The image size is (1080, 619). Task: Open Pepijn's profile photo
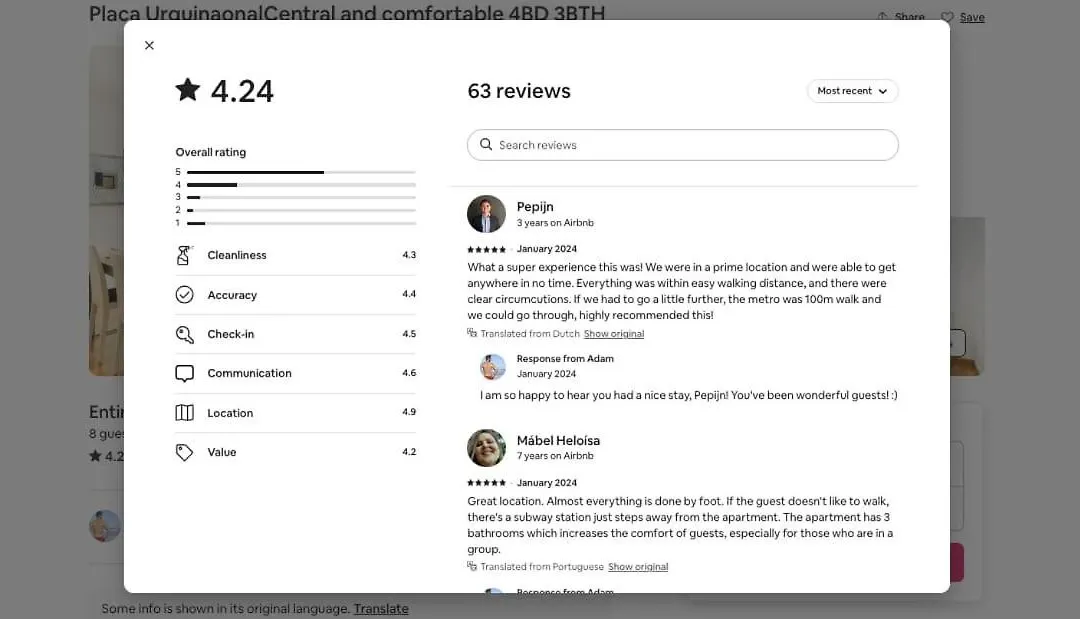(x=486, y=214)
